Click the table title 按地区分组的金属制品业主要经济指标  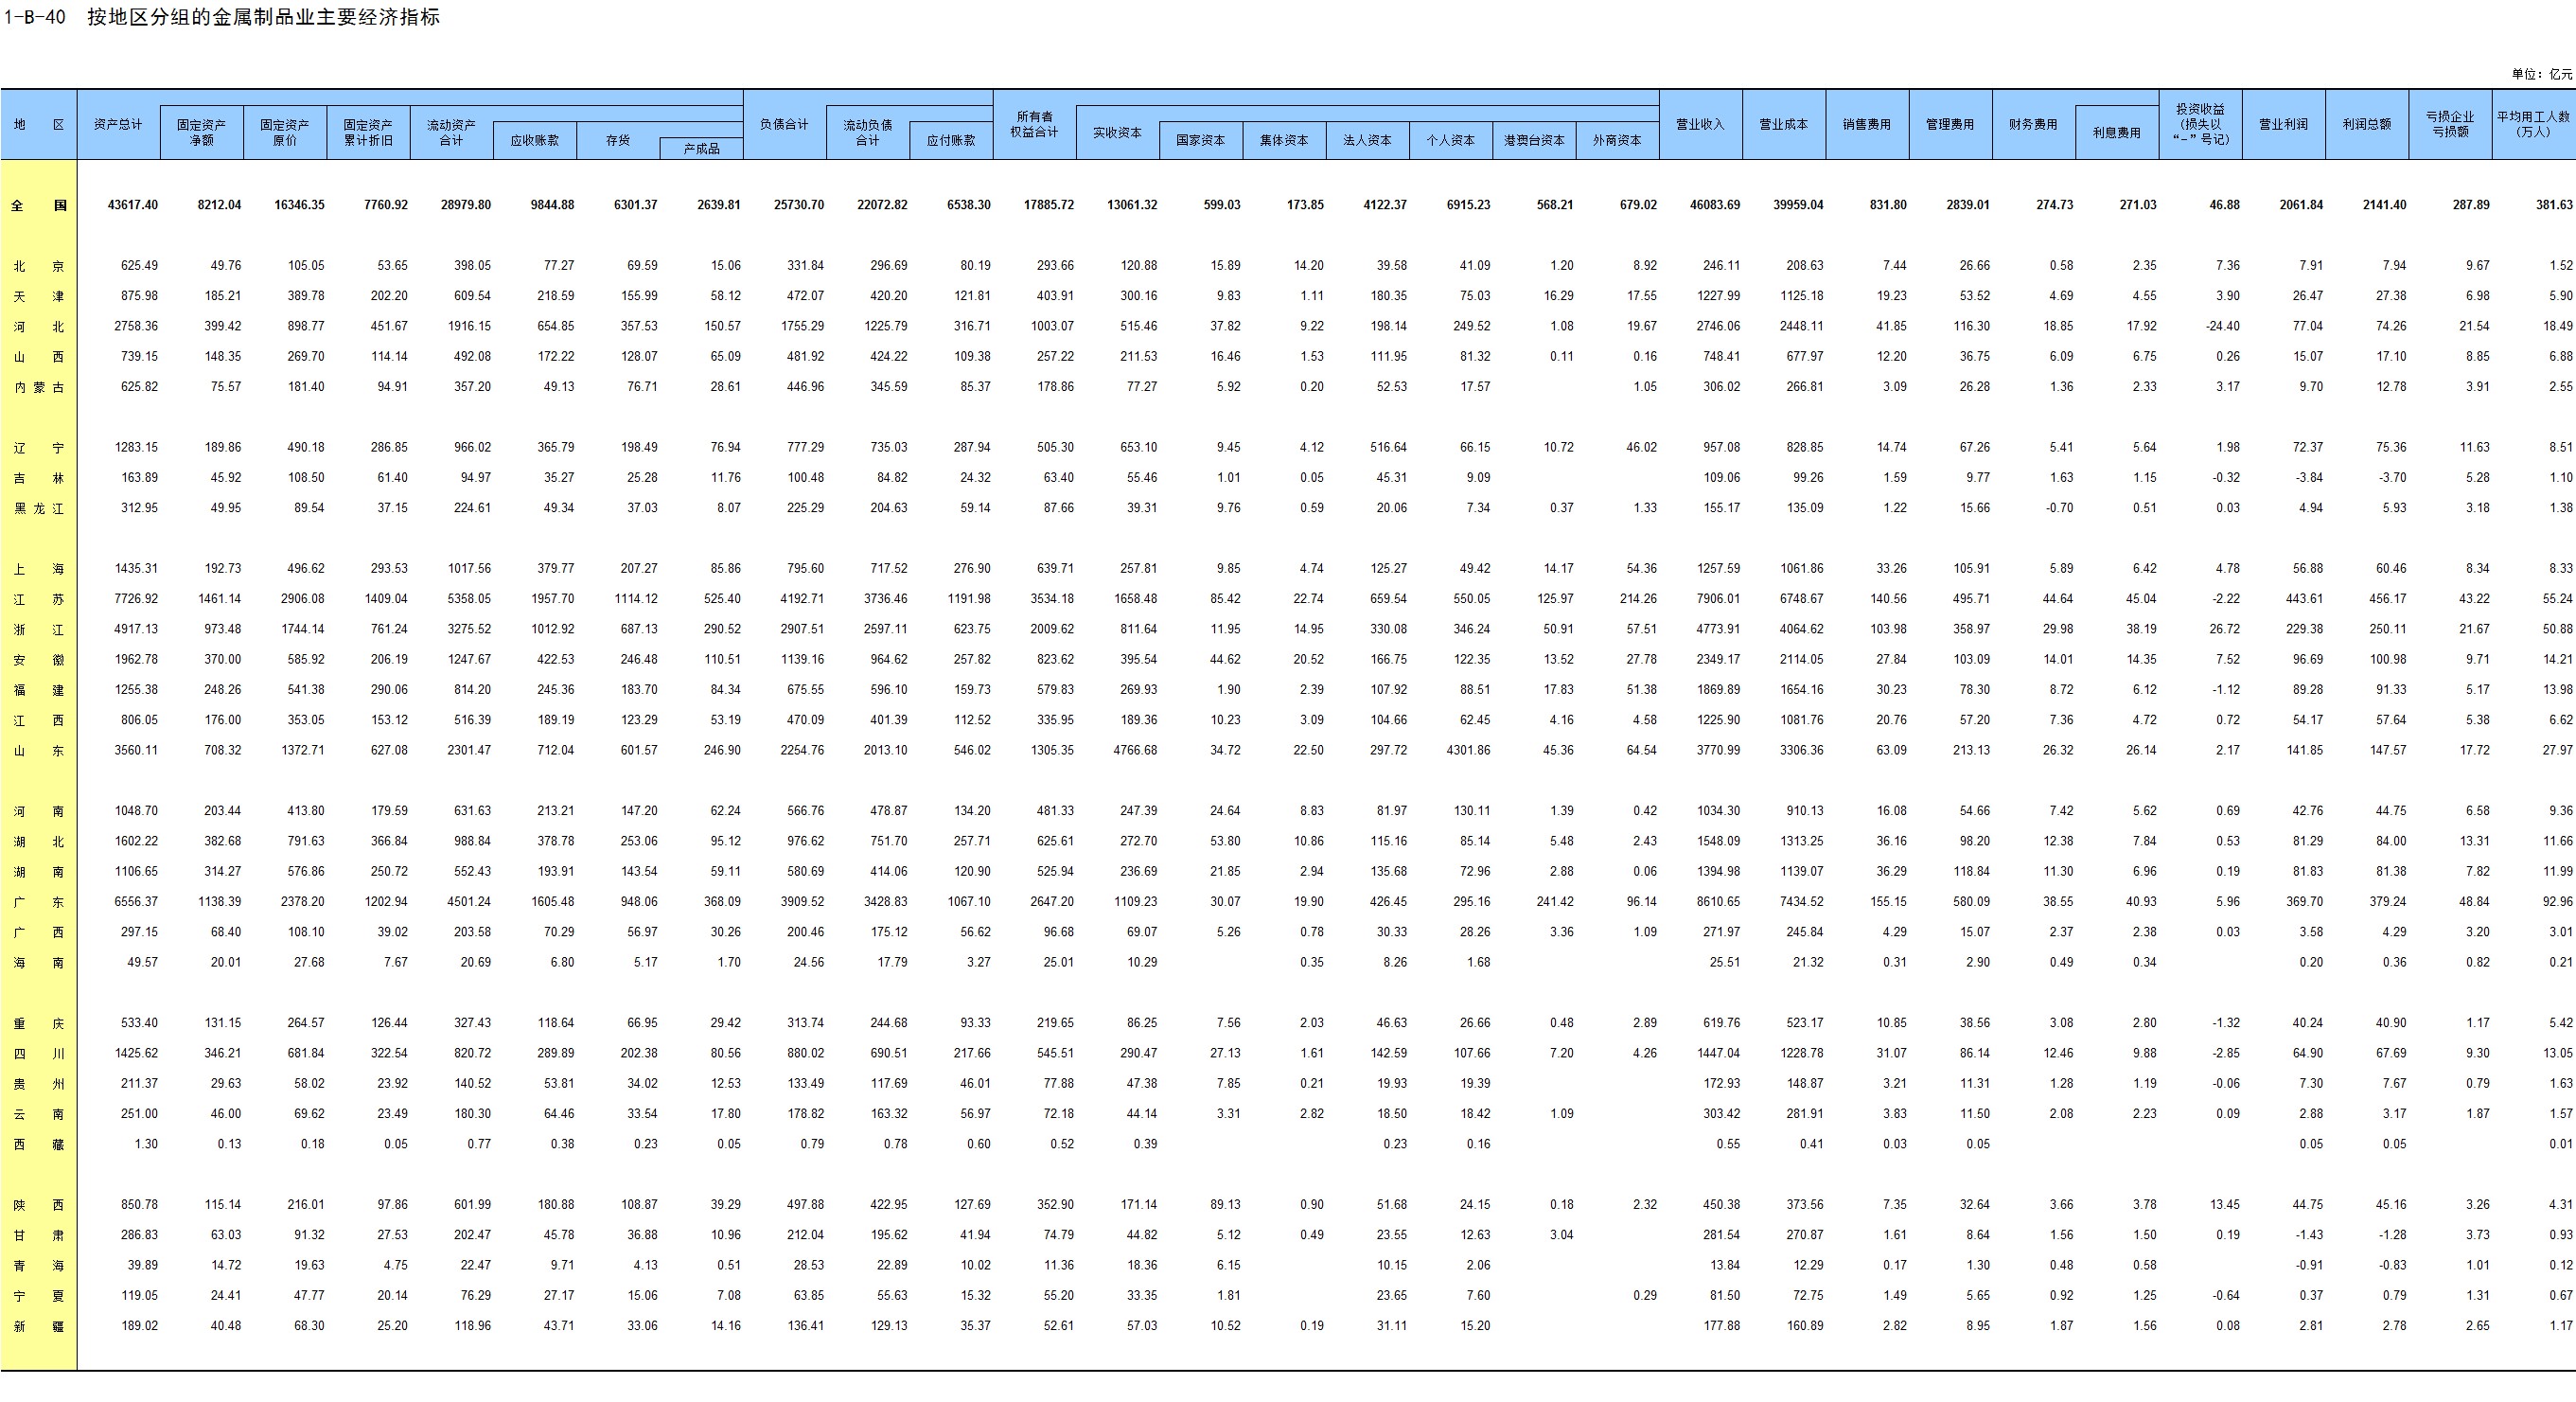263,17
